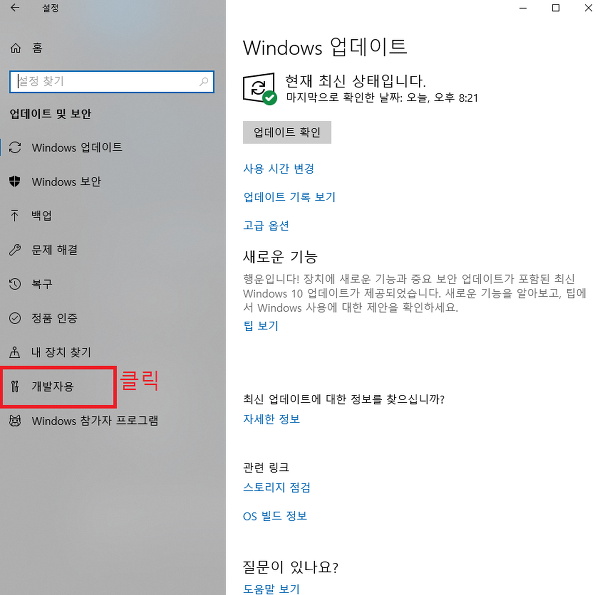Viewport: 600px width, 595px height.
Task: Click 최신 업데이트에 대한 정보를 찾으십니까? text
Action: pyautogui.click(x=344, y=399)
